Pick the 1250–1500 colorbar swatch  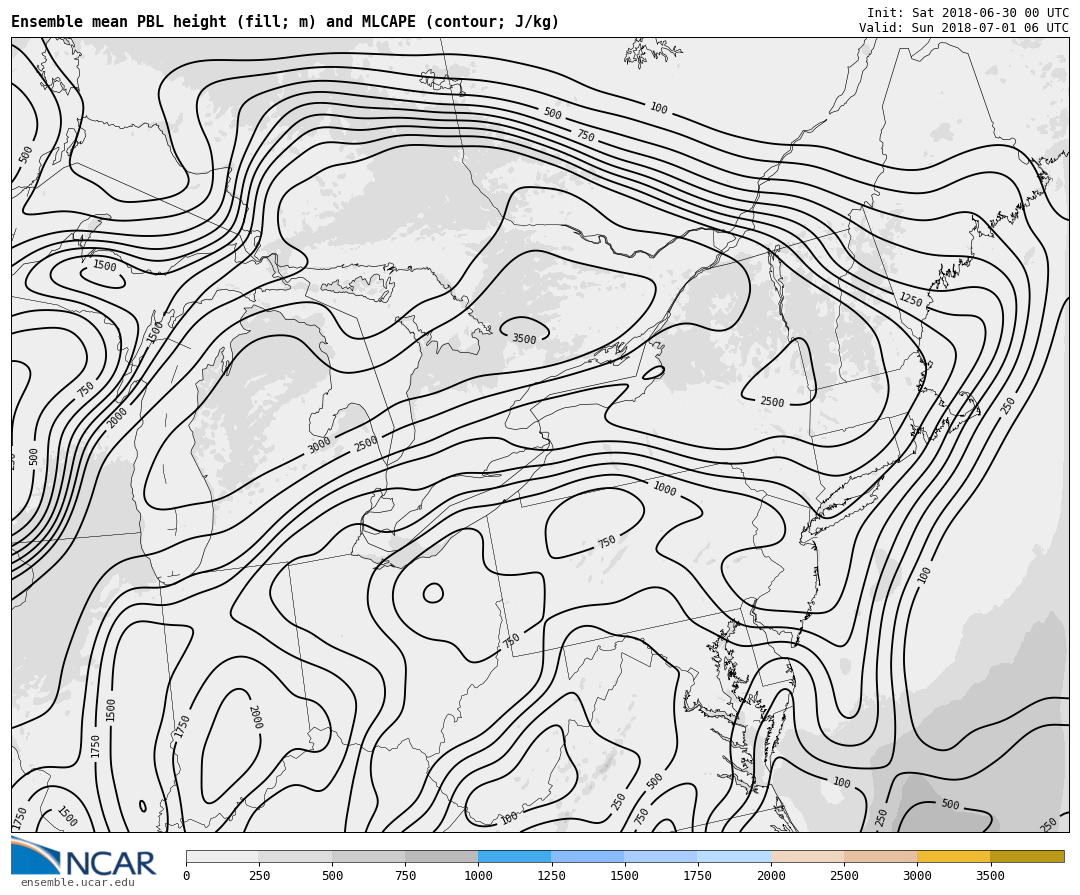pos(588,856)
